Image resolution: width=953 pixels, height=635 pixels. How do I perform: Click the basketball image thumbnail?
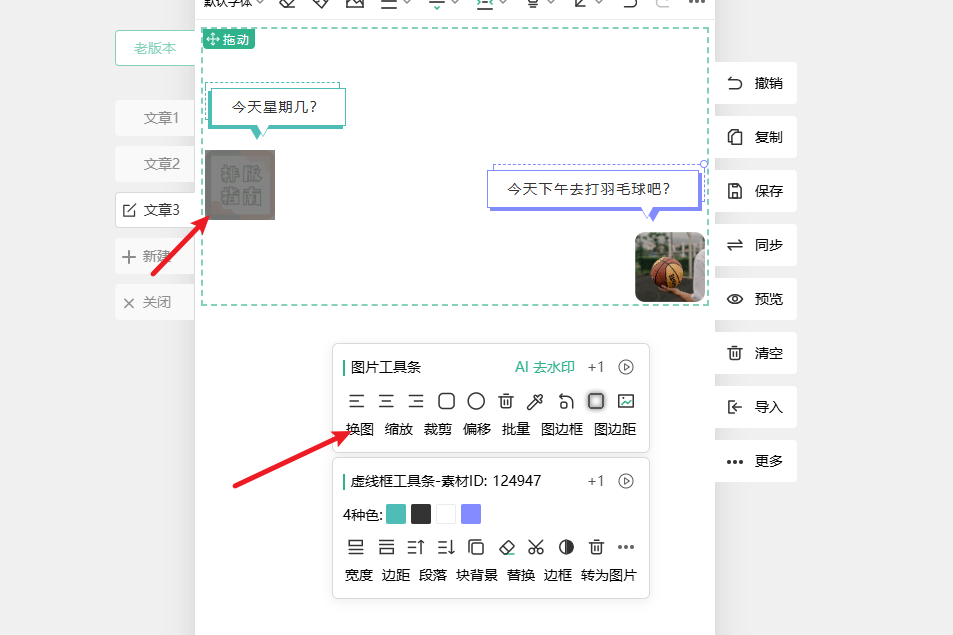tap(669, 267)
